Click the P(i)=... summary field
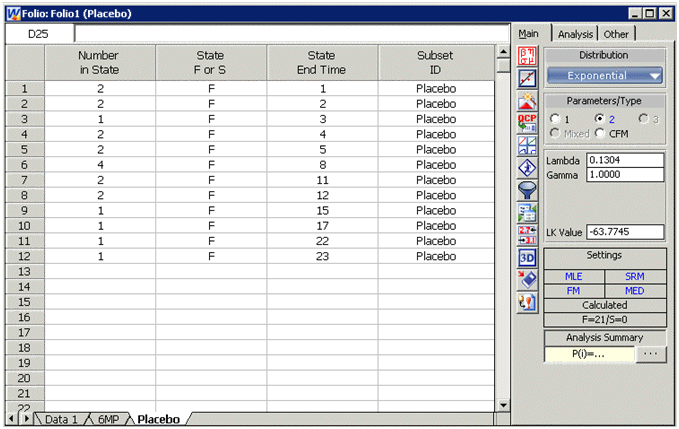Screen dimensions: 679x429 (x=589, y=354)
